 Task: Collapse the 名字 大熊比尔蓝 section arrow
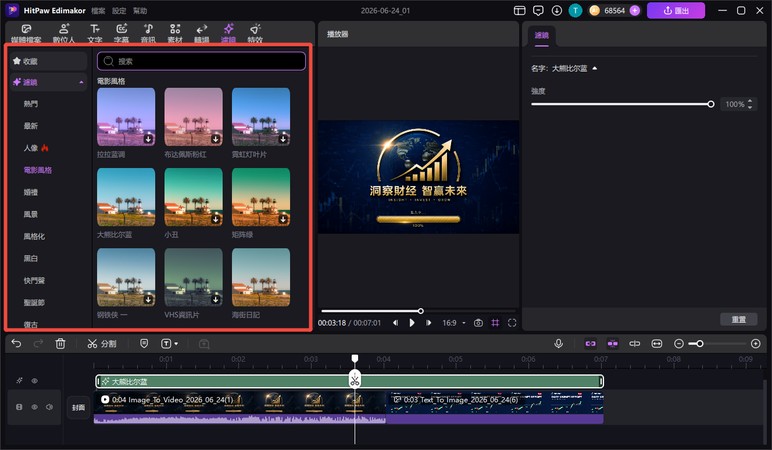(595, 68)
